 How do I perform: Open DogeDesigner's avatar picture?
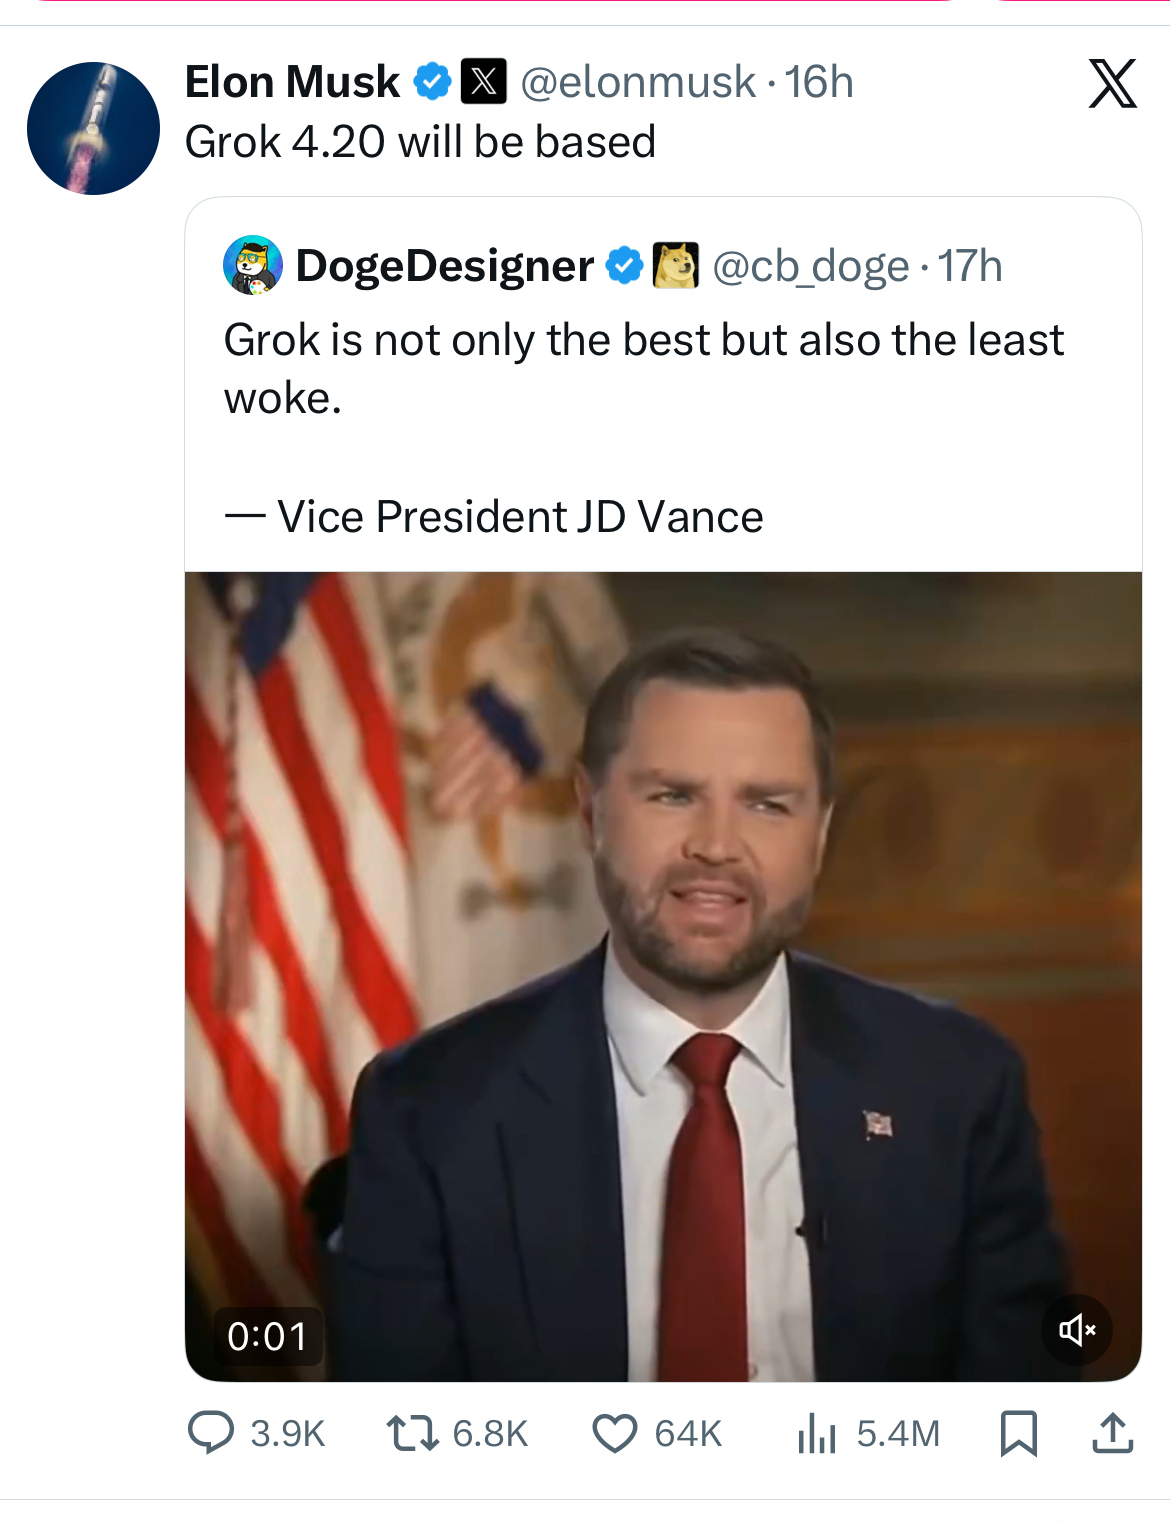[x=253, y=266]
